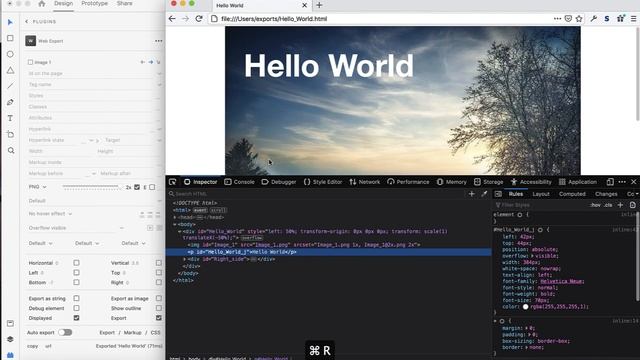Screen dimensions: 640x360
Task: Open the Network tab
Action: (x=364, y=182)
